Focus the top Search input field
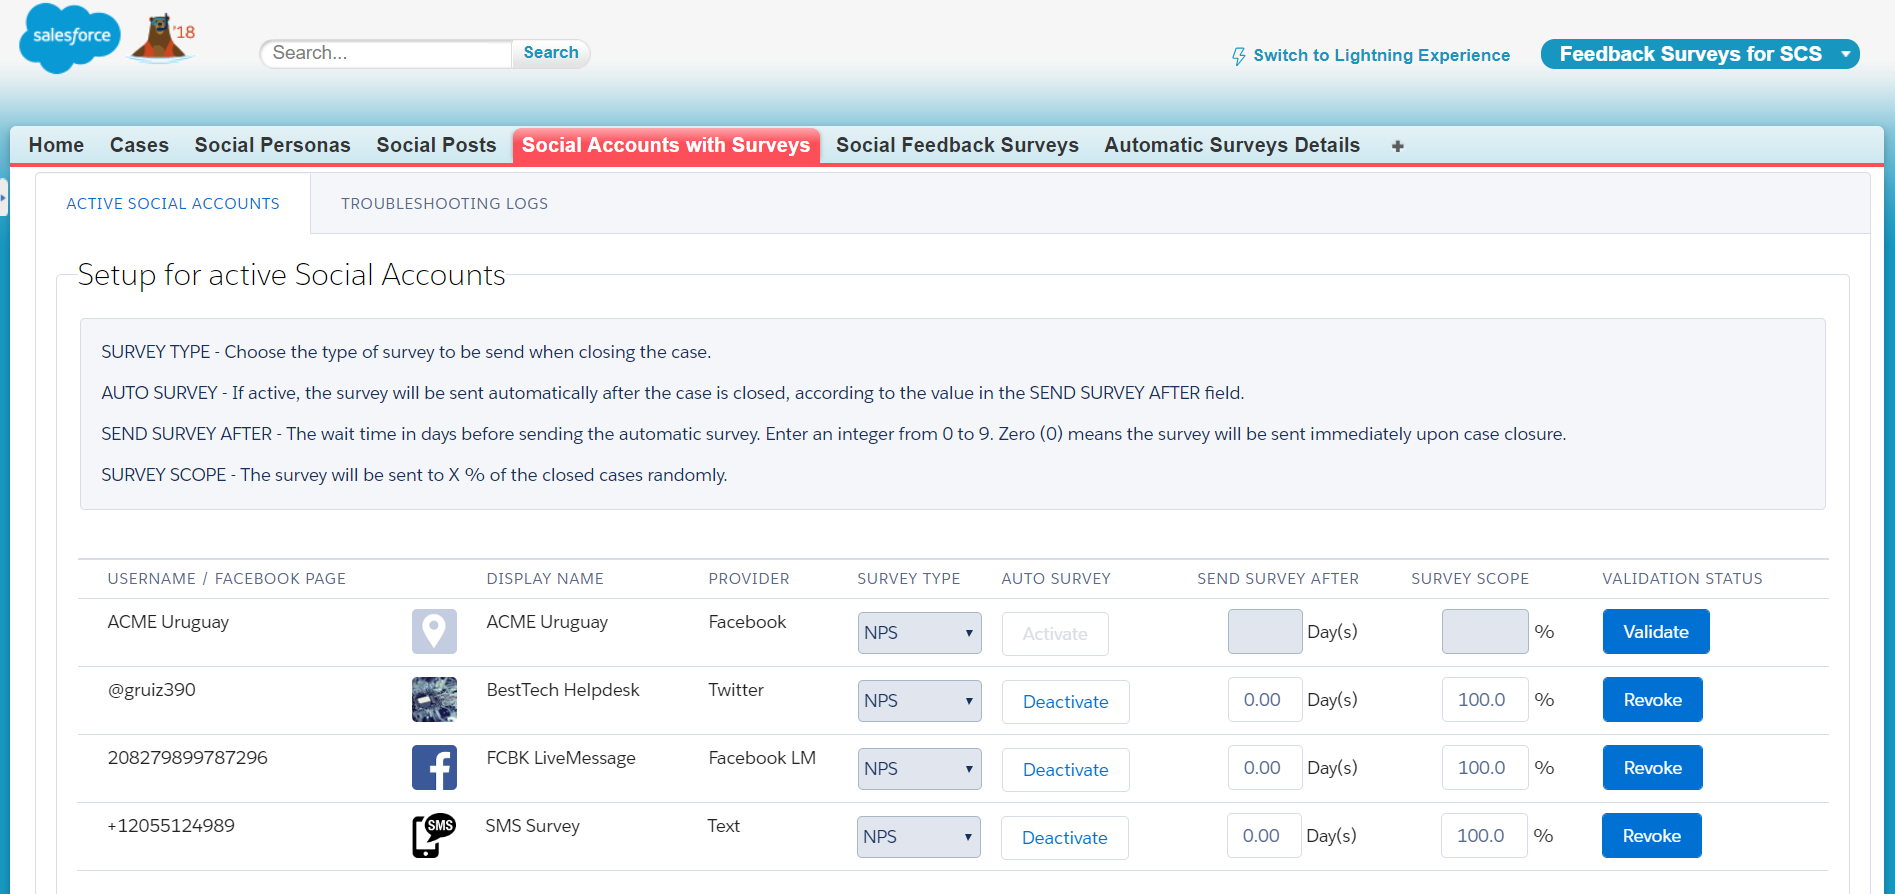This screenshot has width=1895, height=894. click(388, 53)
